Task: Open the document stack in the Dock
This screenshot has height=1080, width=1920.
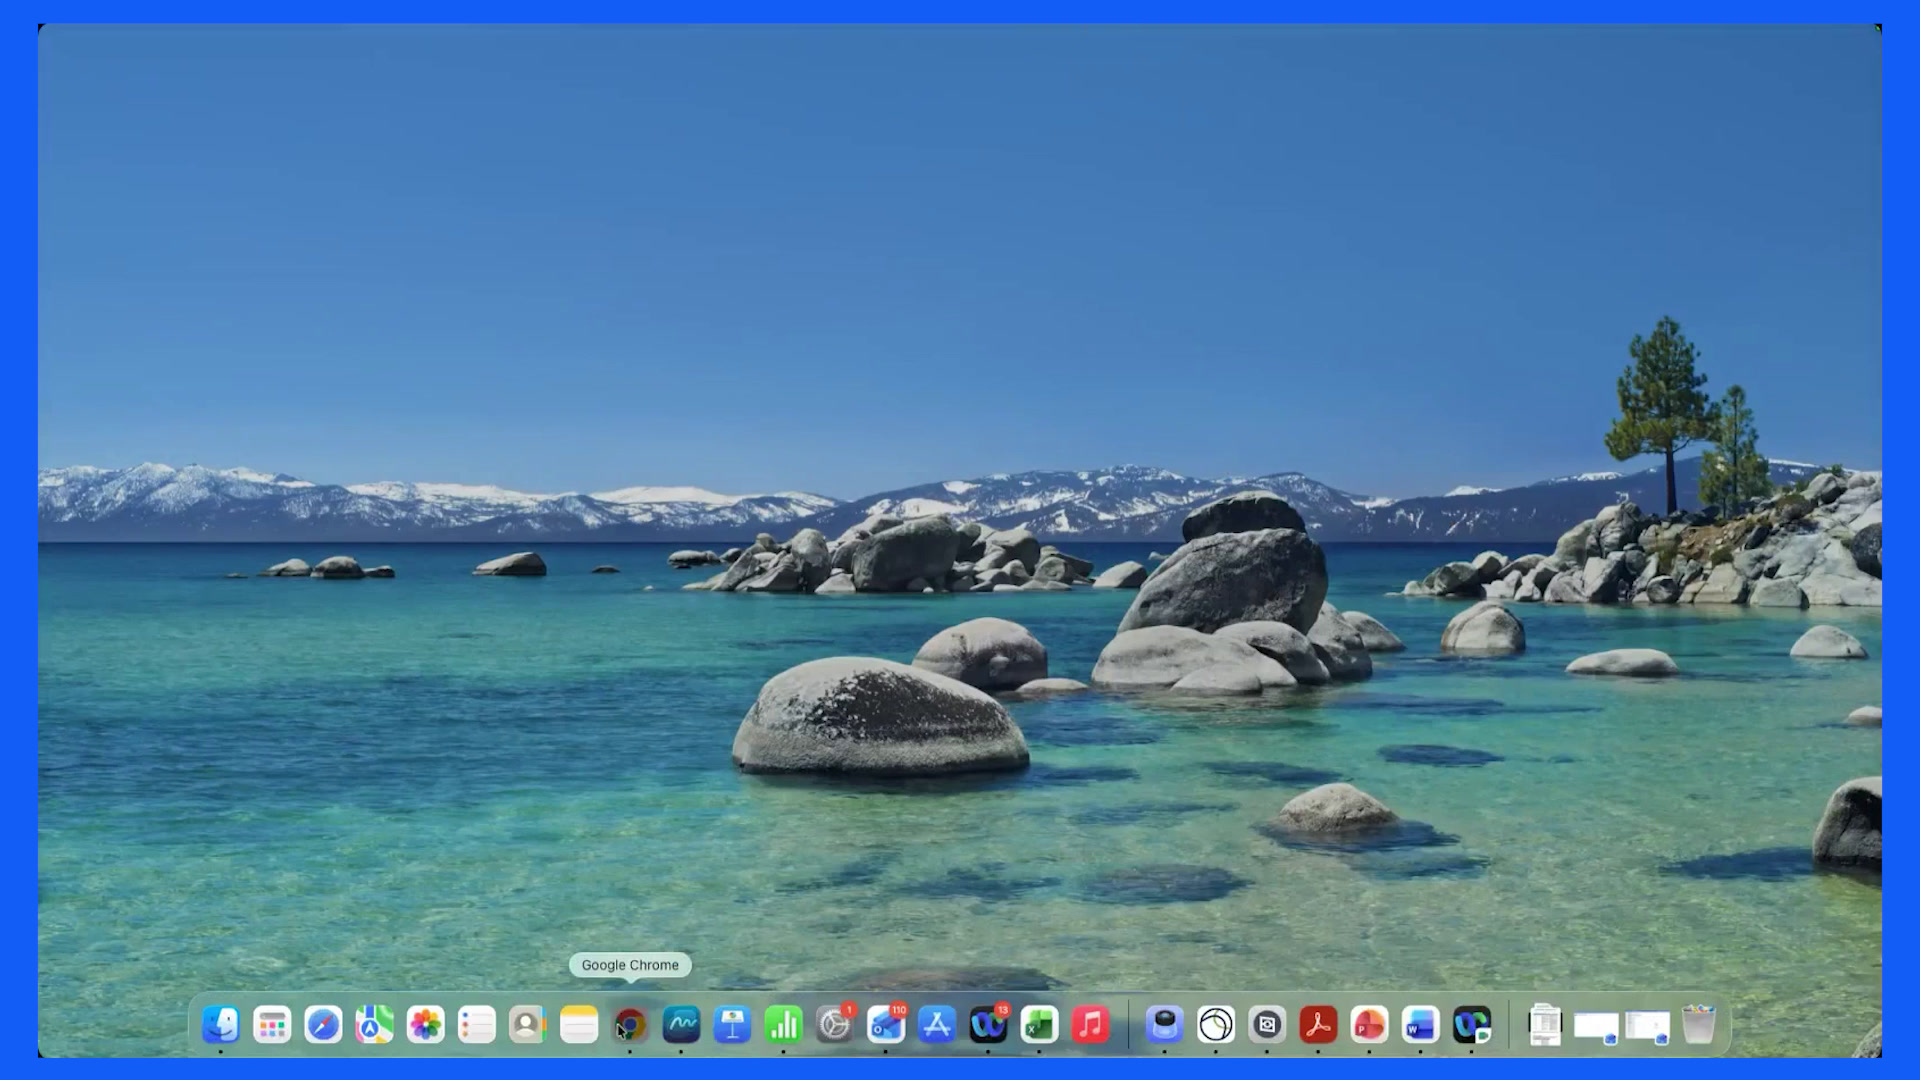Action: click(1545, 1025)
